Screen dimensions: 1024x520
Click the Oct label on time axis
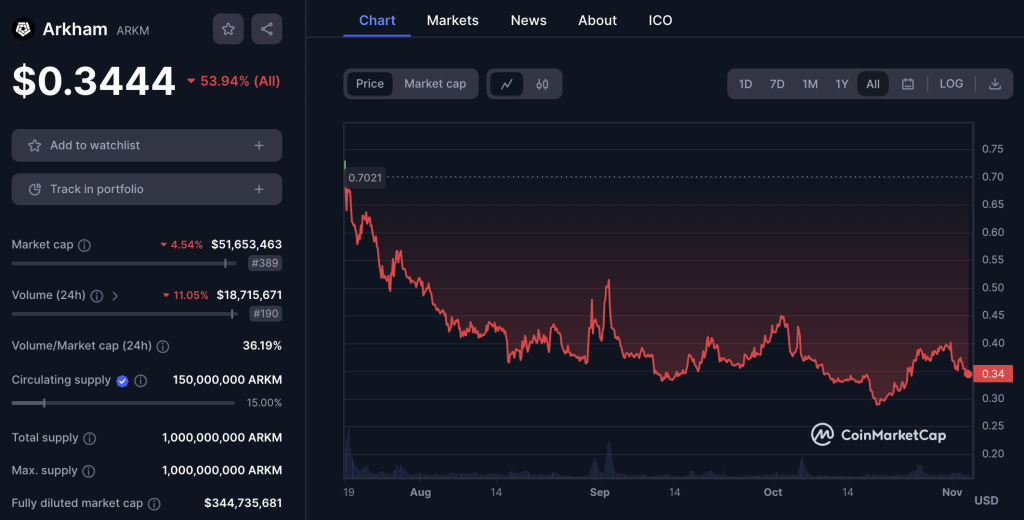[773, 493]
